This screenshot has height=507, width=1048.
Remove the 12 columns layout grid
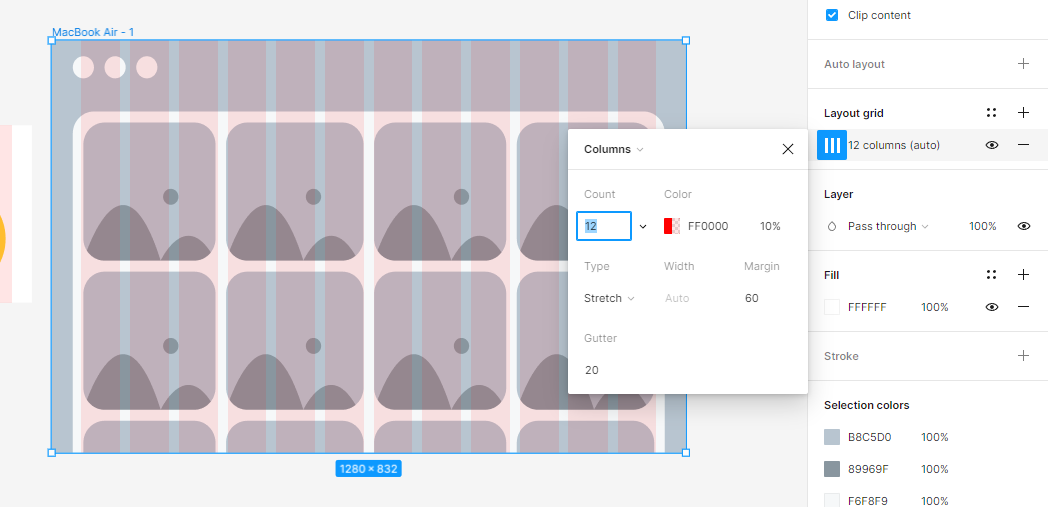1023,145
